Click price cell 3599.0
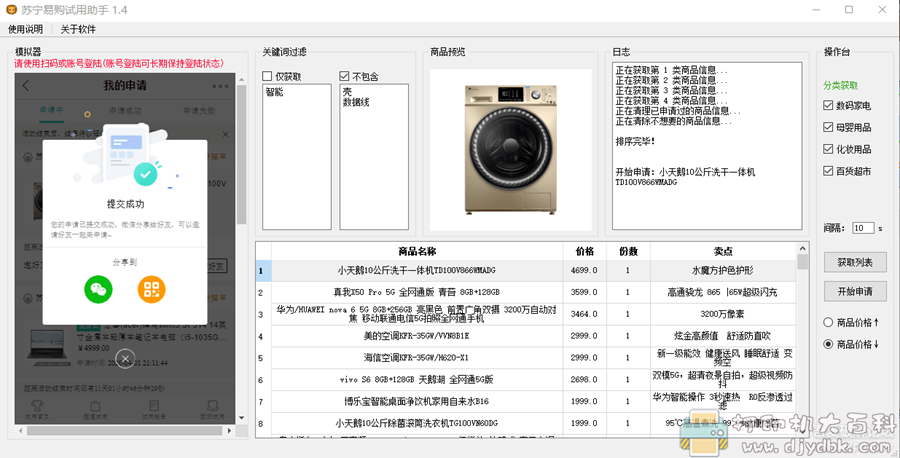This screenshot has height=458, width=900. point(584,292)
